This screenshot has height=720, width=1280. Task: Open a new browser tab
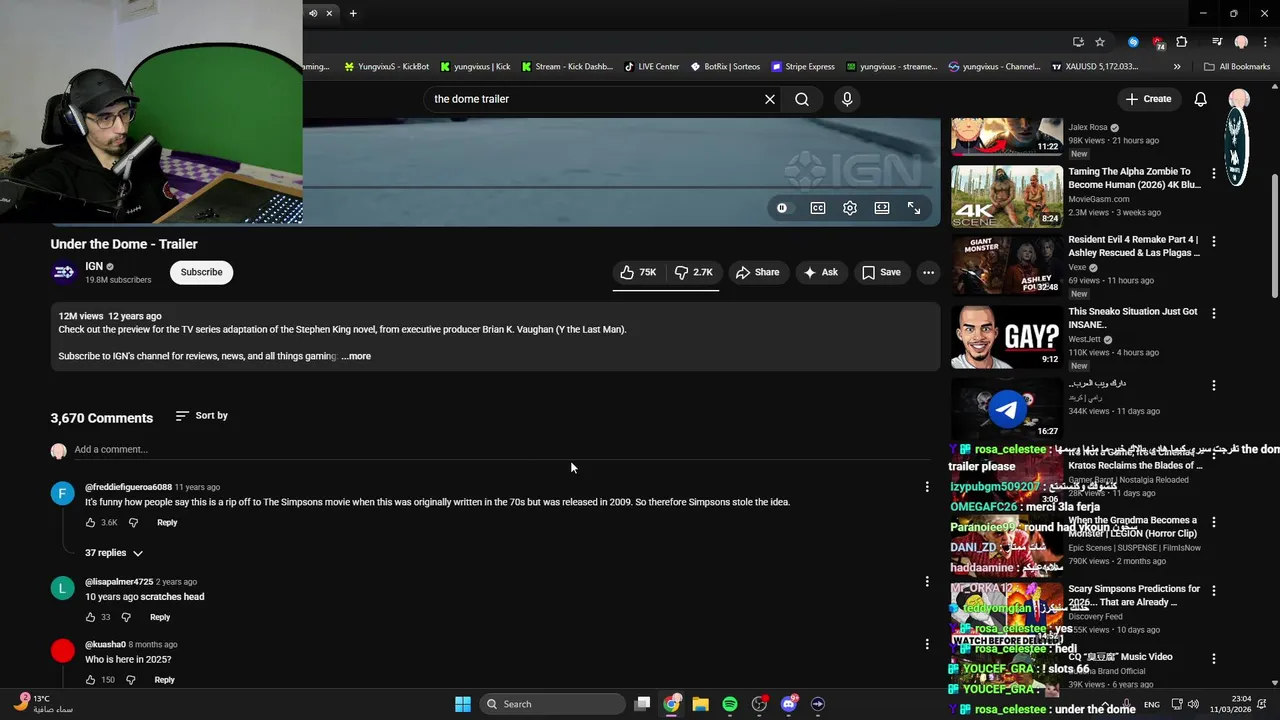tap(353, 13)
